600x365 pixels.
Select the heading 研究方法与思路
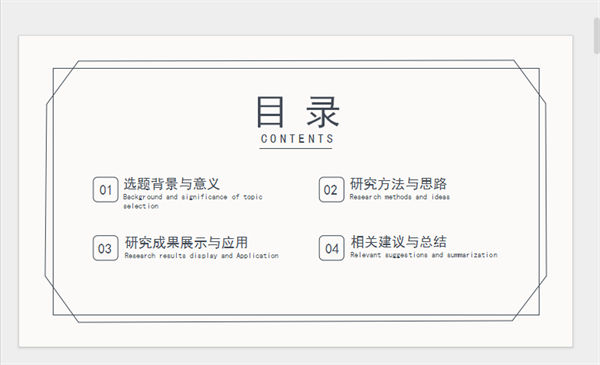pos(398,184)
